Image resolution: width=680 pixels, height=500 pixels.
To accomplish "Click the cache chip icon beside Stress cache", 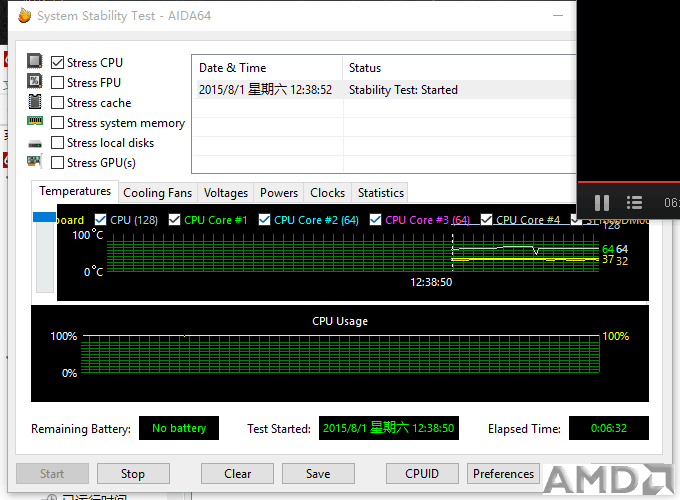I will click(35, 101).
